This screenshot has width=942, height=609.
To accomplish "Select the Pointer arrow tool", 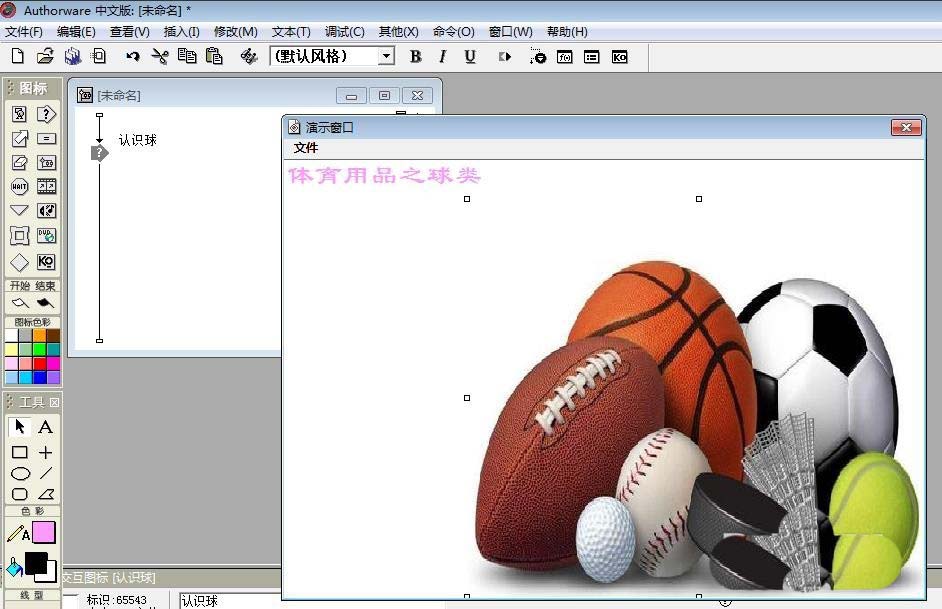I will coord(19,426).
